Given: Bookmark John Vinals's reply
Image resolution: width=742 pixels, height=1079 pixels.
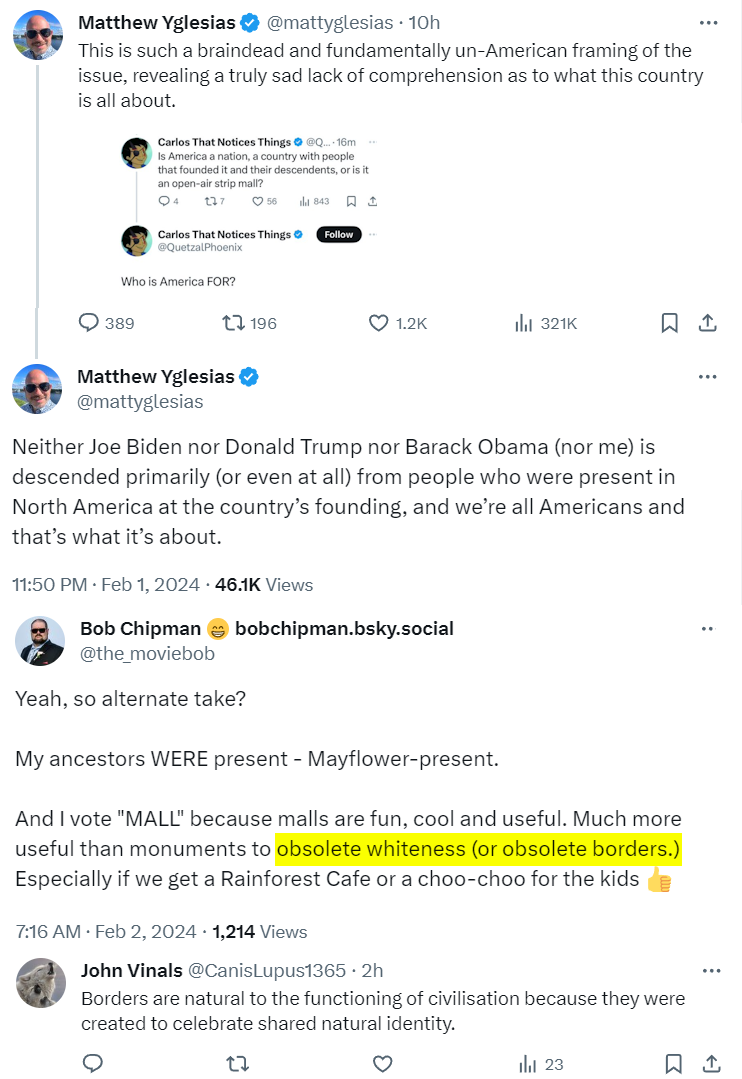Looking at the screenshot, I should tap(674, 1063).
